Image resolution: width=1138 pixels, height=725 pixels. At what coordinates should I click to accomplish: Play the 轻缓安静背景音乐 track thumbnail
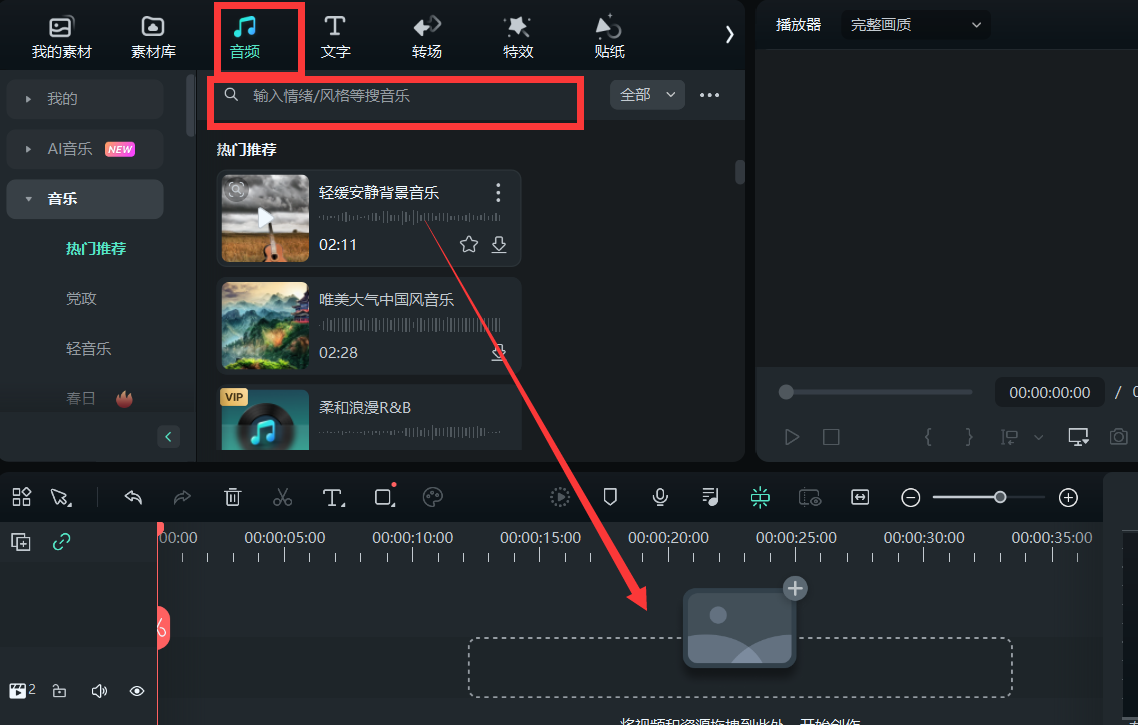(264, 217)
